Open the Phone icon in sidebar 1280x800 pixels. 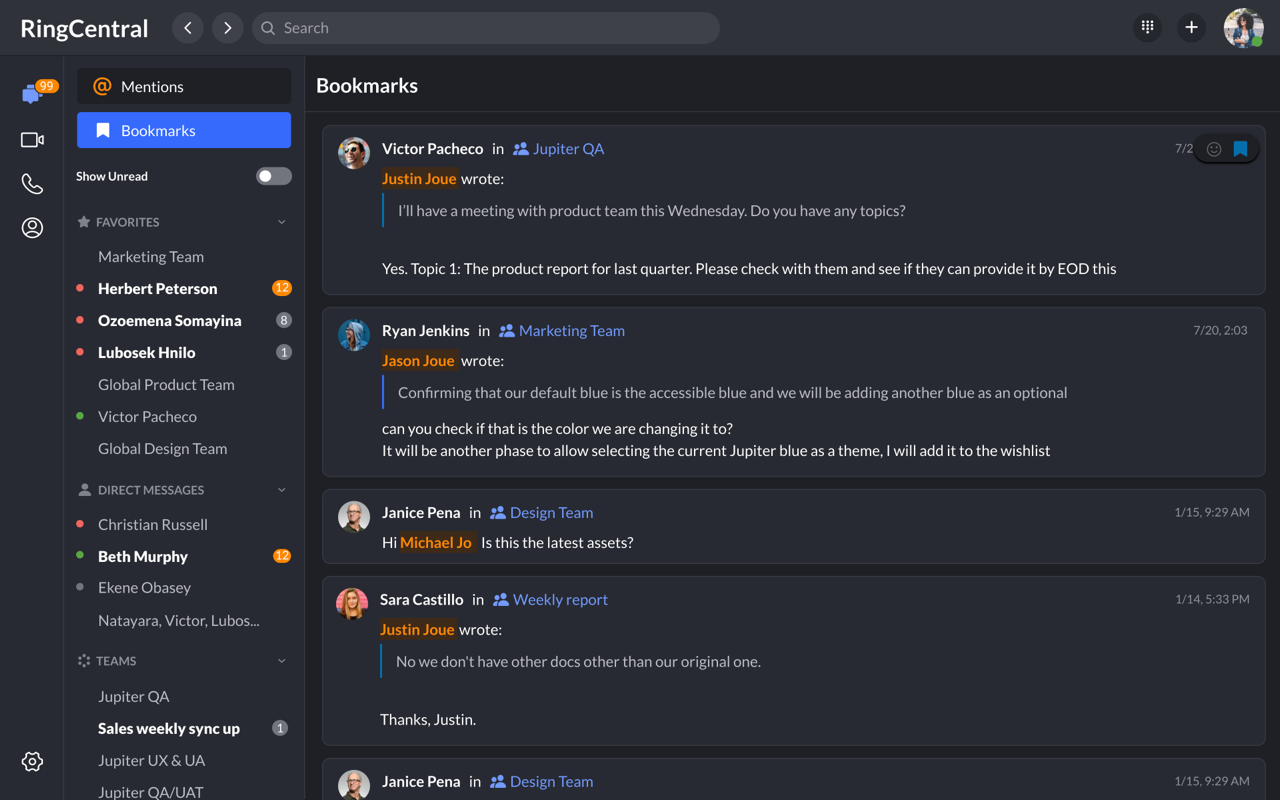coord(32,184)
